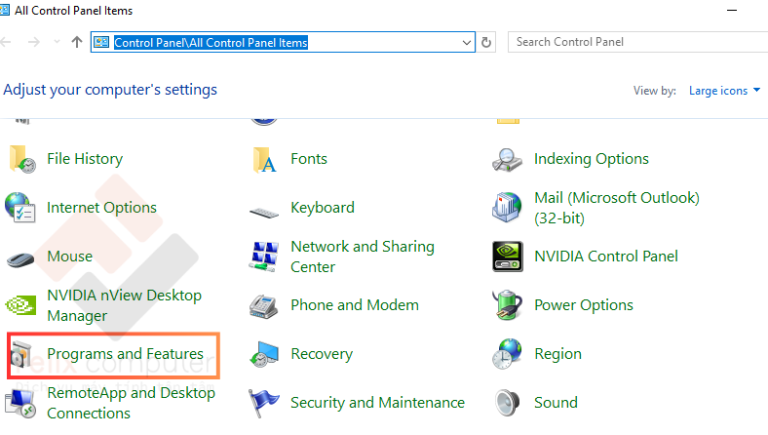Open Mail (Microsoft Outlook) (32-bit) link
This screenshot has height=435, width=768.
[617, 208]
